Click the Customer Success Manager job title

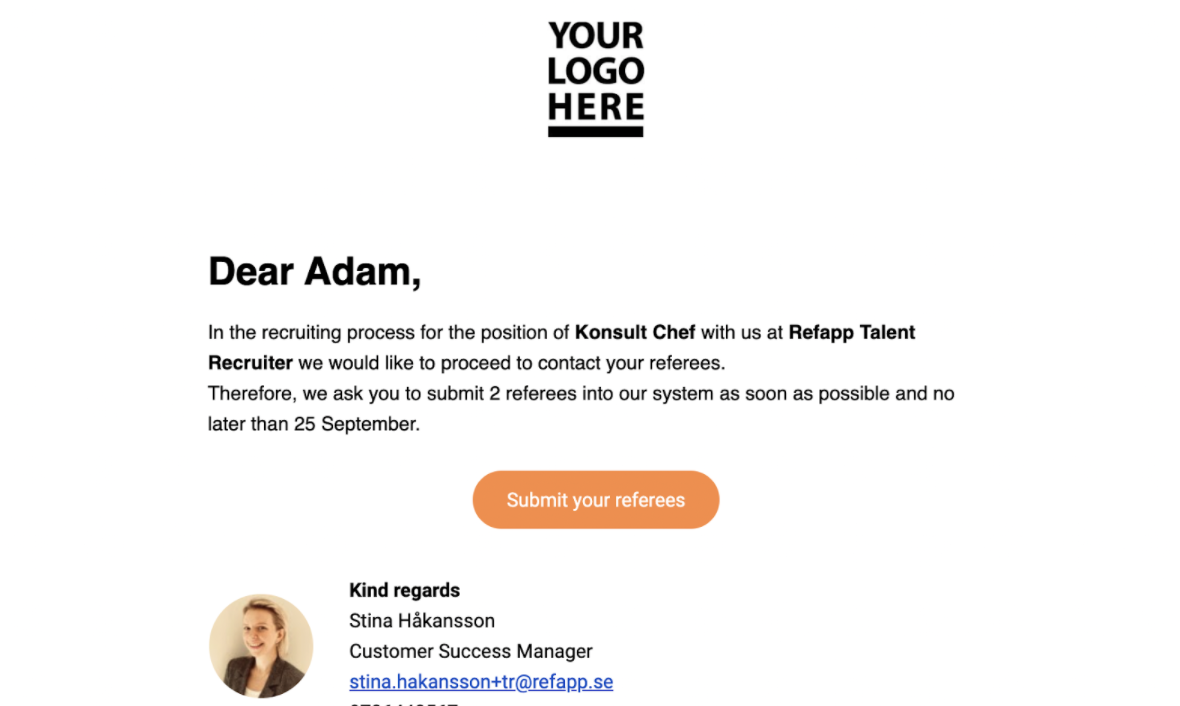pos(470,651)
